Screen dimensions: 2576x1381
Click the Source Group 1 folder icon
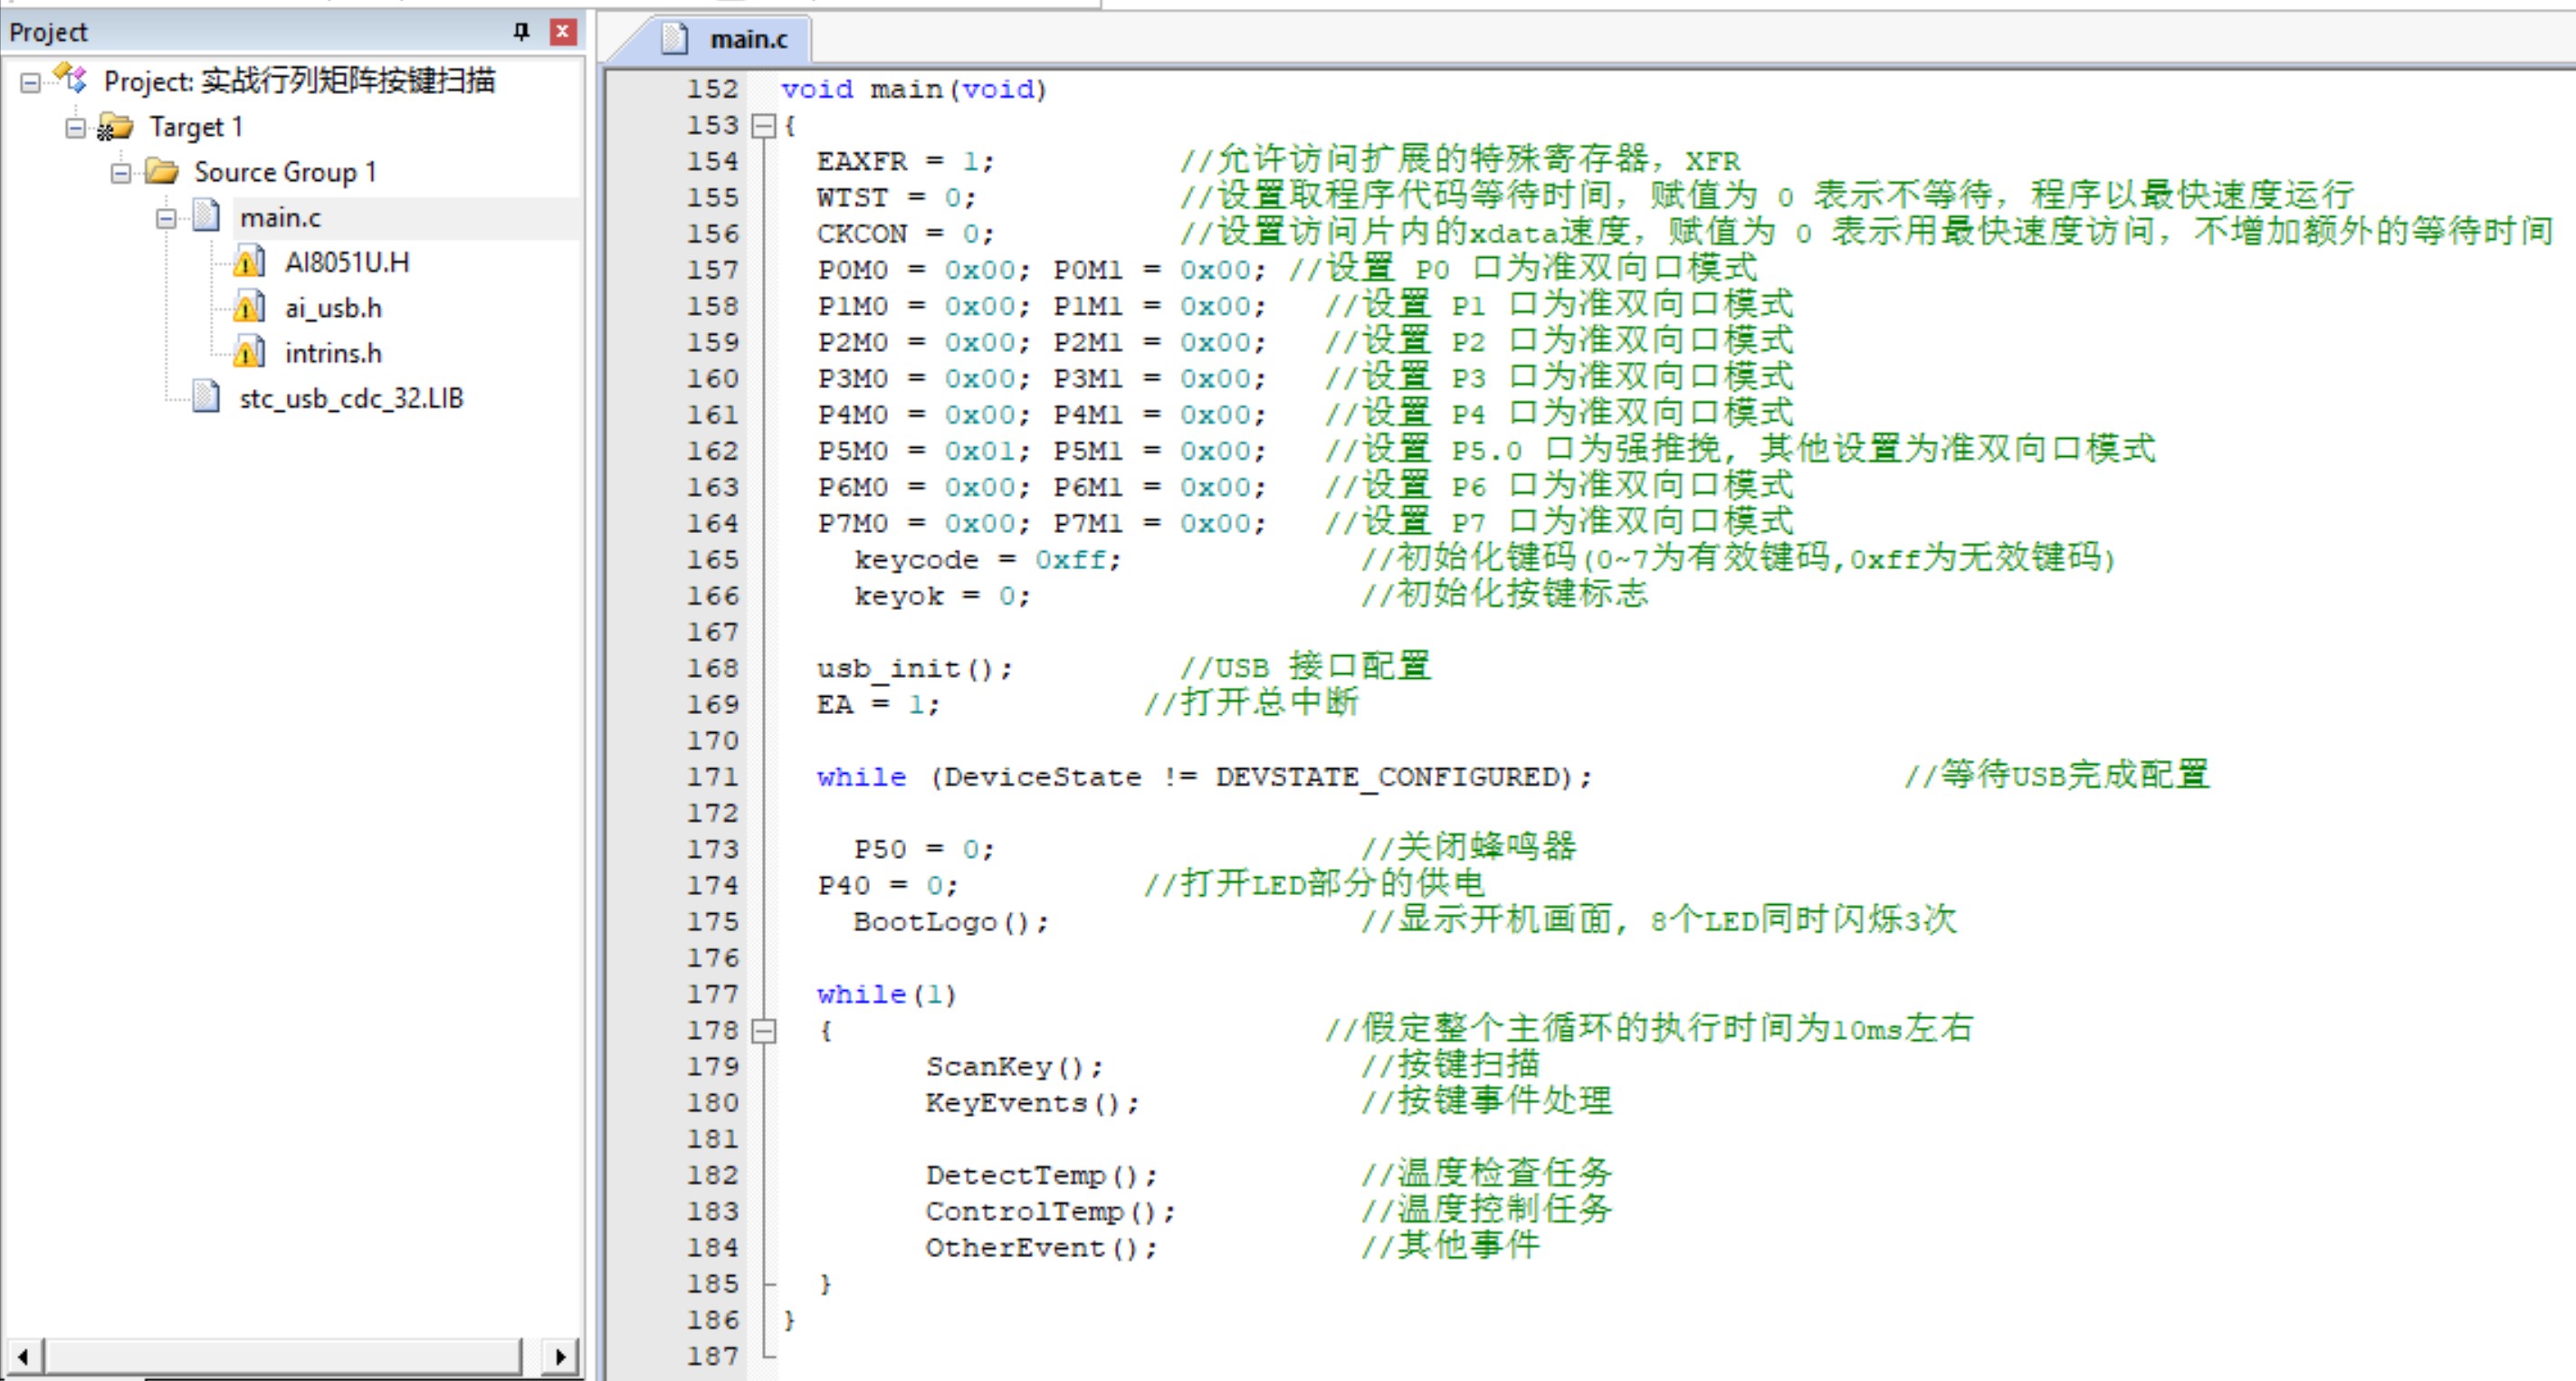click(x=161, y=171)
